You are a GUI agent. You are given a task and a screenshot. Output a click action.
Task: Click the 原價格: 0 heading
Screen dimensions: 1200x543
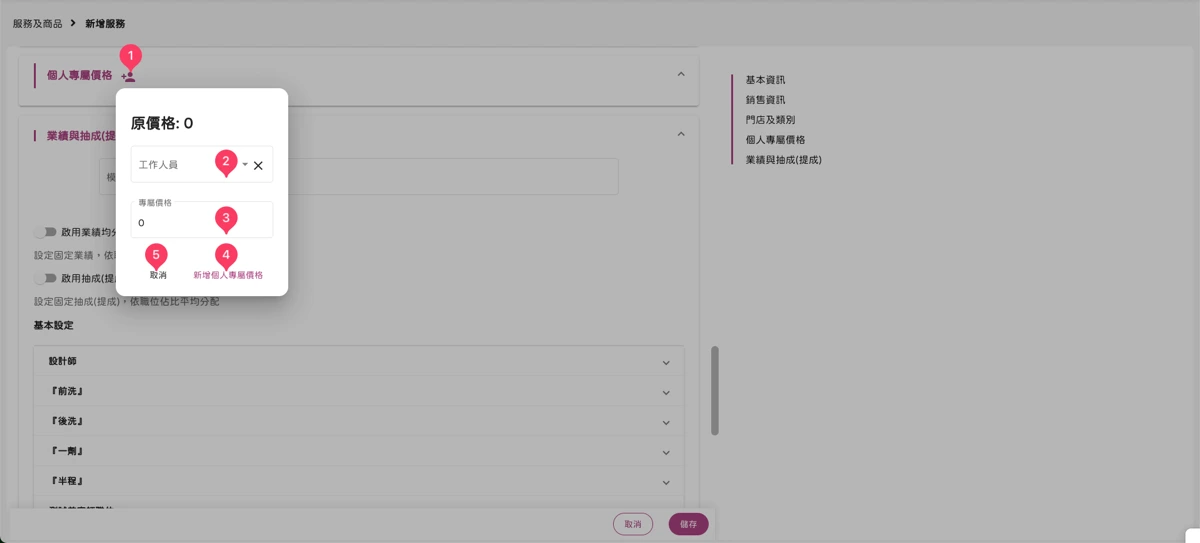click(162, 123)
